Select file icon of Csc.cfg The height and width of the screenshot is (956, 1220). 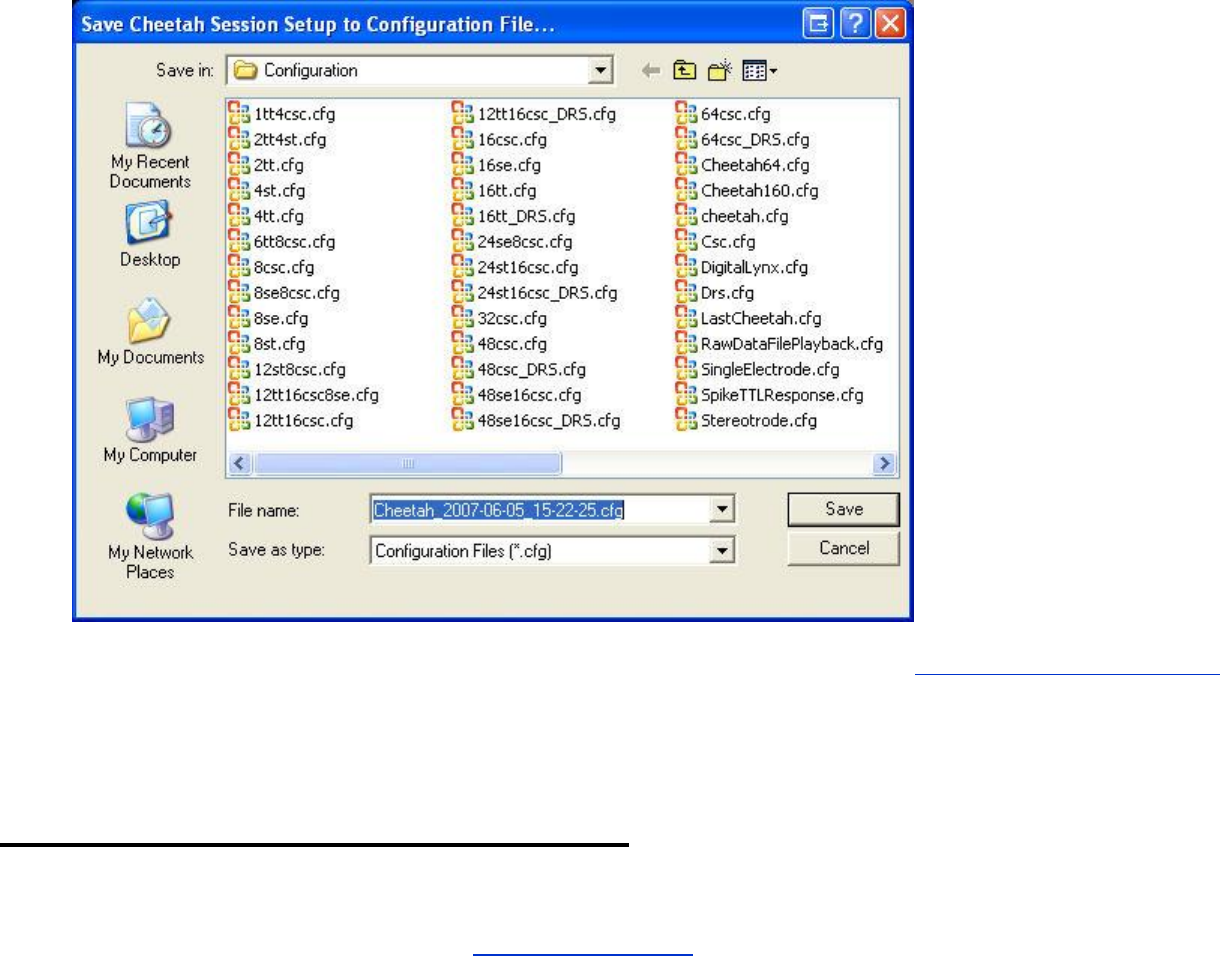[686, 242]
